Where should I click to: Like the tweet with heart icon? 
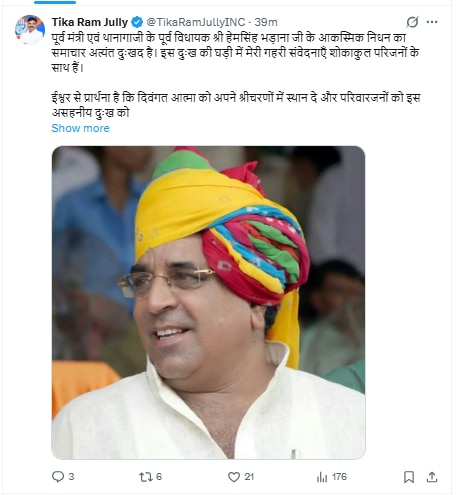pos(234,477)
